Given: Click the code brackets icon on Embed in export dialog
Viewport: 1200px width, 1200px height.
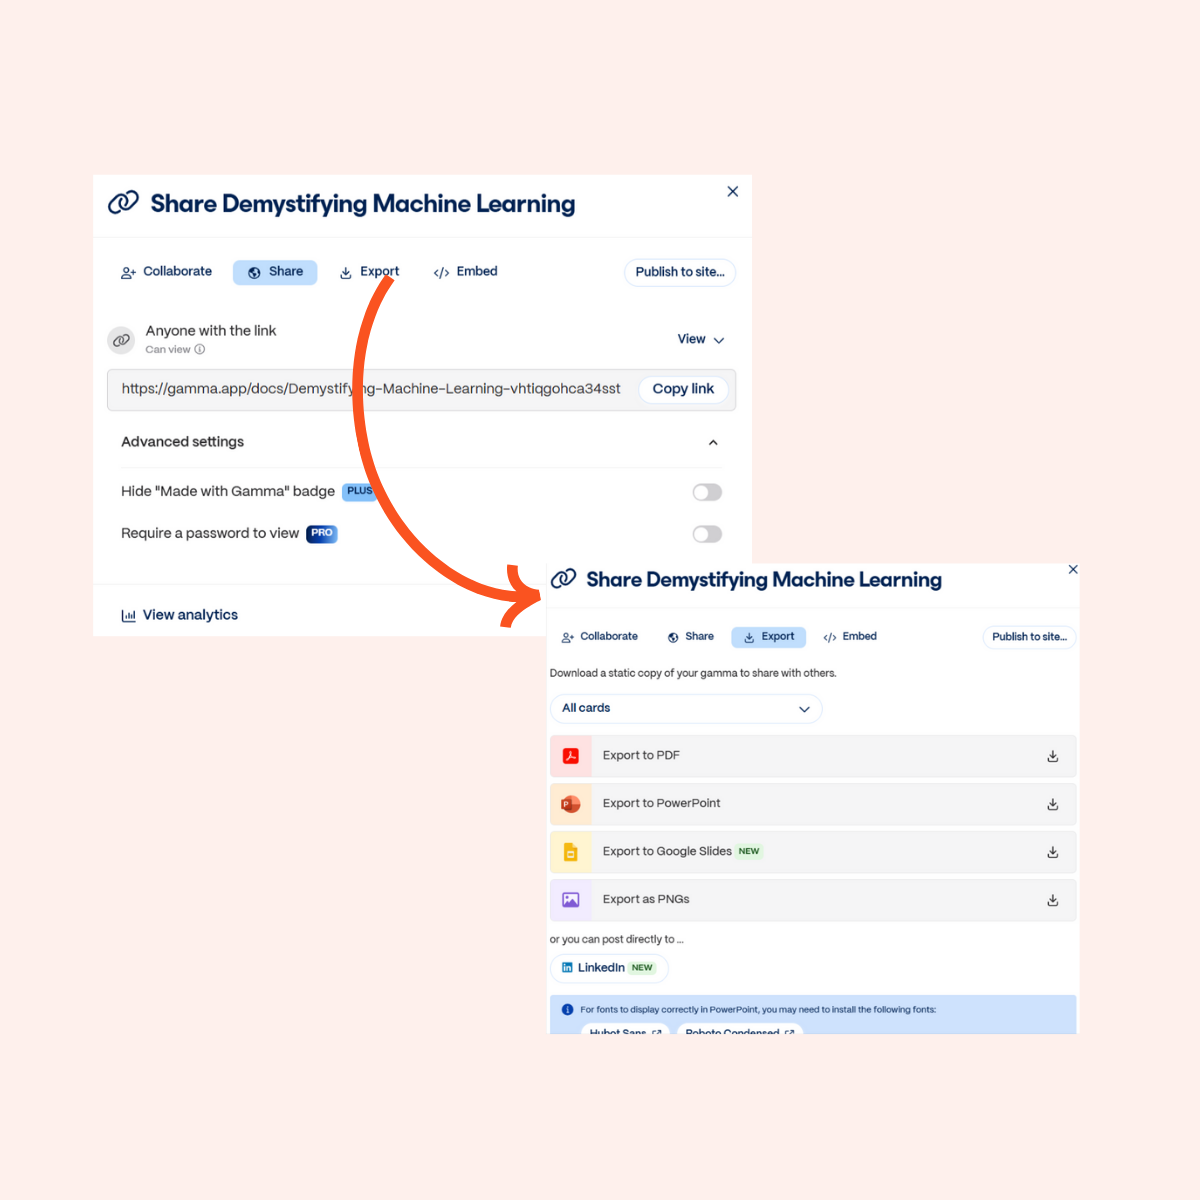Looking at the screenshot, I should (x=830, y=638).
